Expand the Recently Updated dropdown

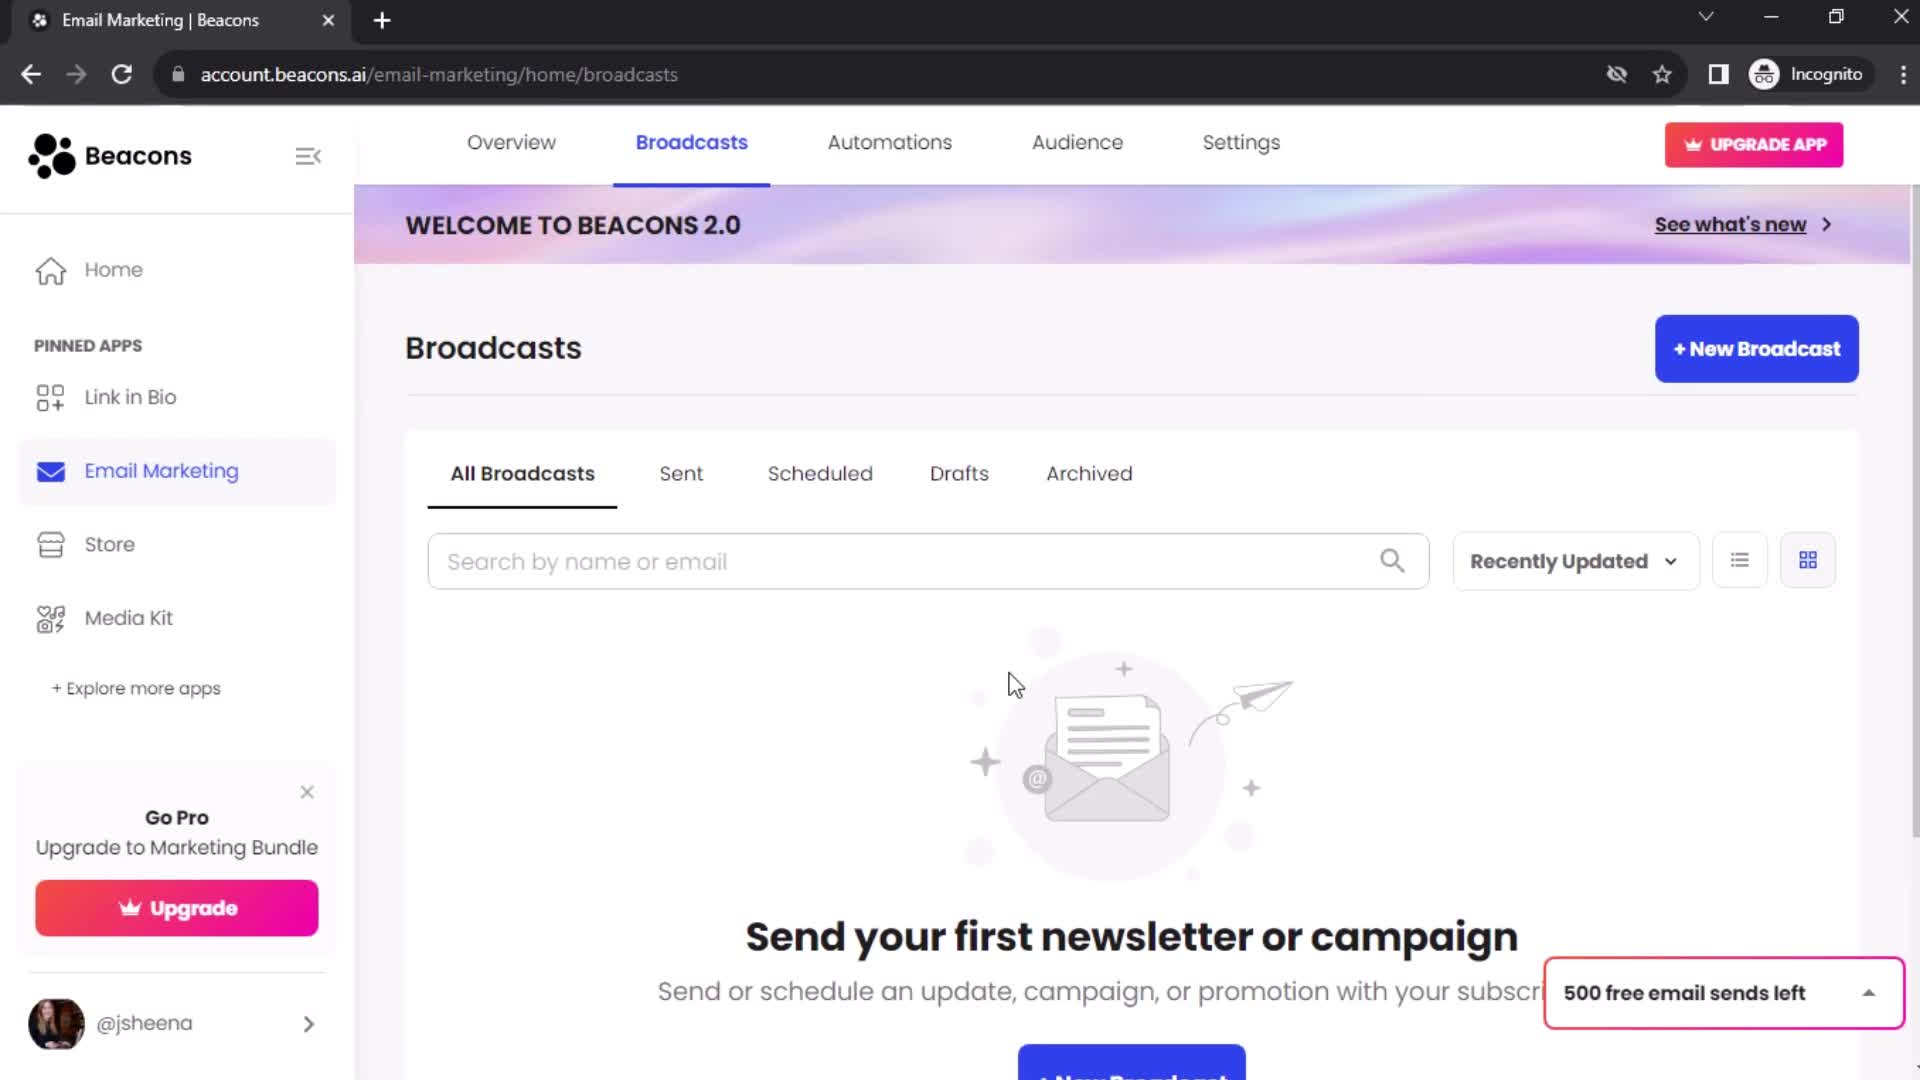click(x=1573, y=560)
